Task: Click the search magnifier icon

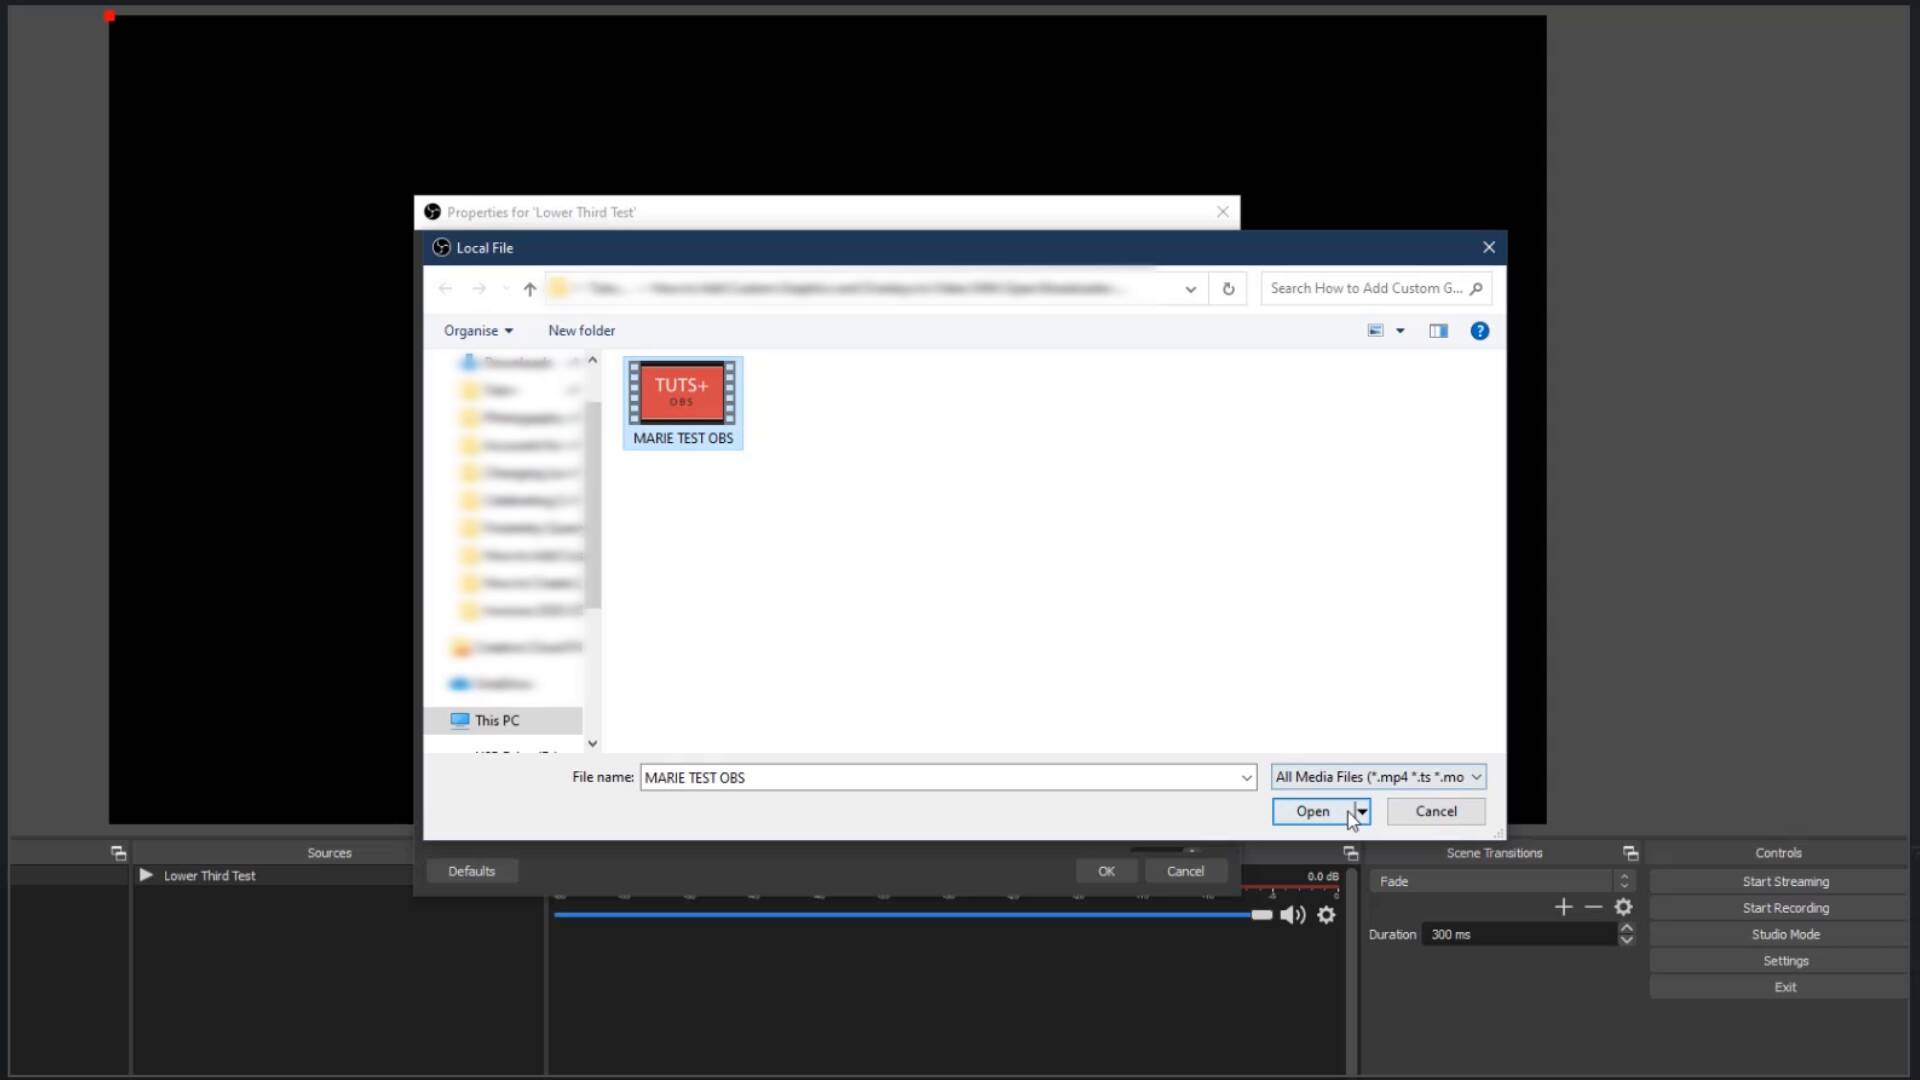Action: [x=1476, y=288]
